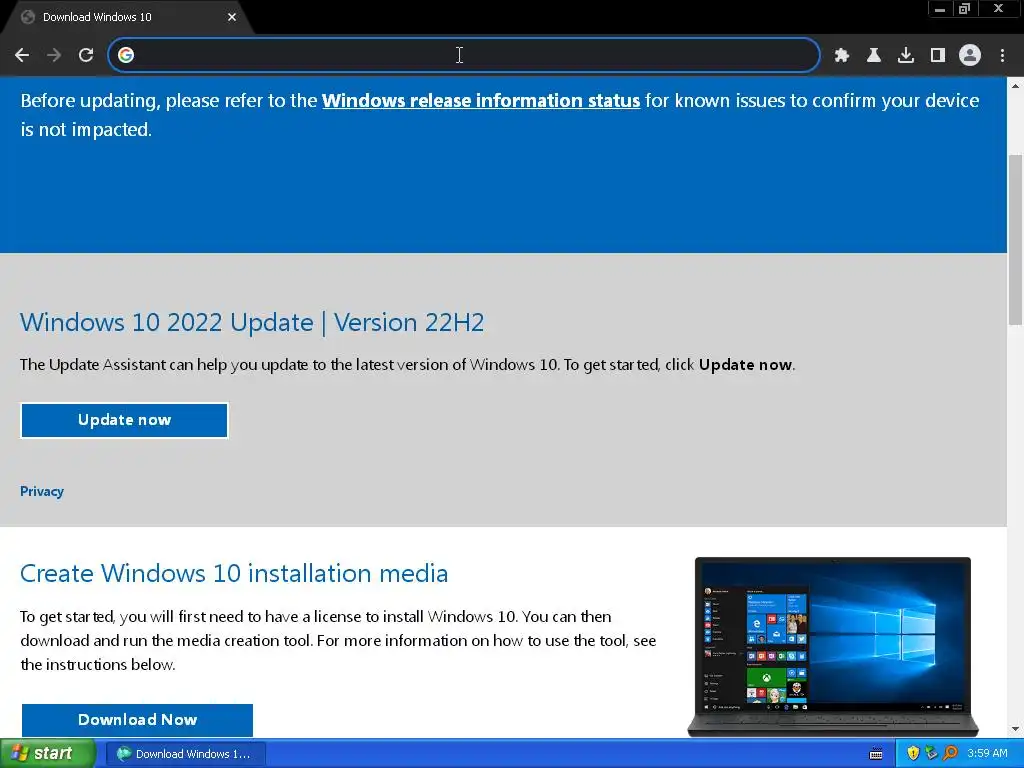Open Windows release information status link
The image size is (1024, 768).
[x=481, y=101]
